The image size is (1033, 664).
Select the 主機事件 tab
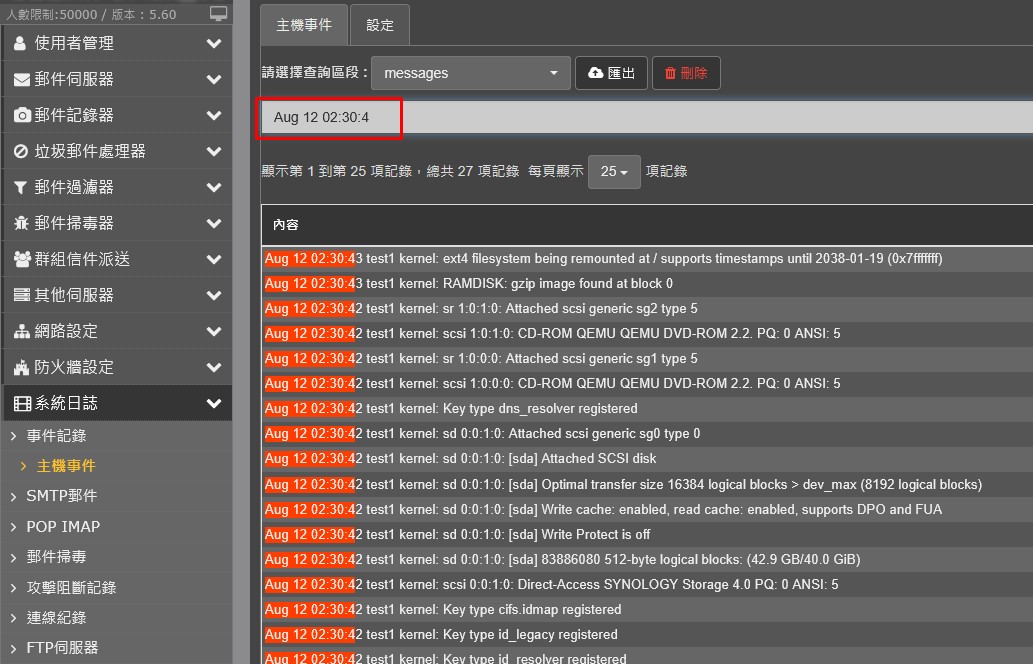[304, 25]
